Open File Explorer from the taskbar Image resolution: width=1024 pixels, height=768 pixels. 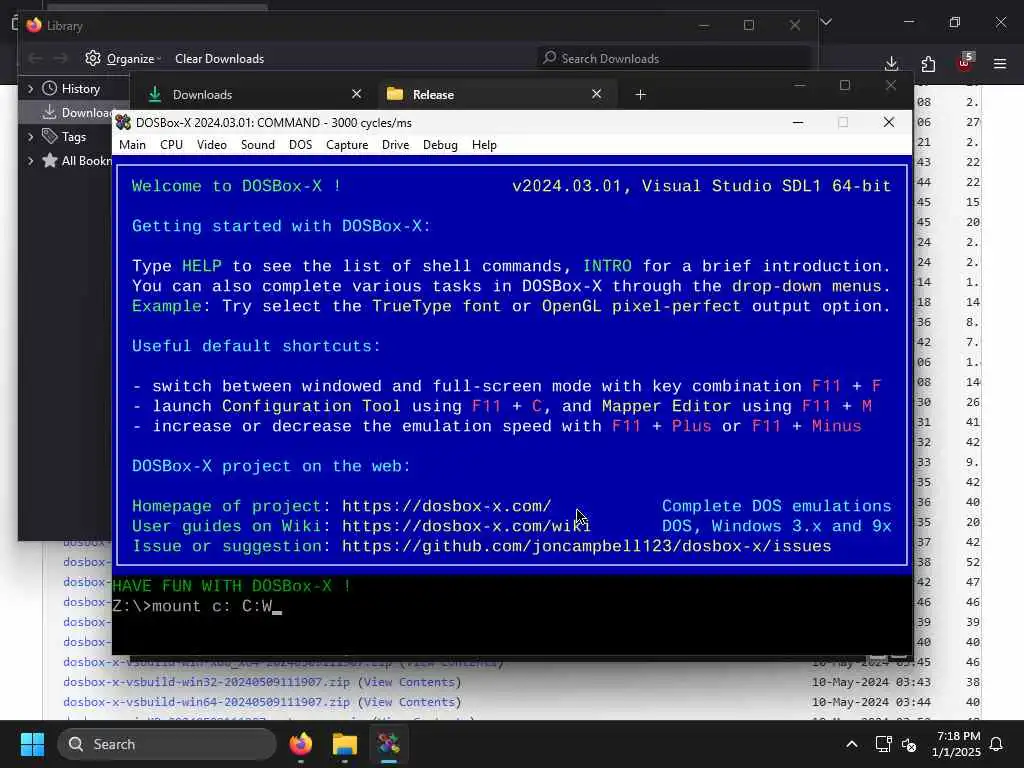(345, 744)
